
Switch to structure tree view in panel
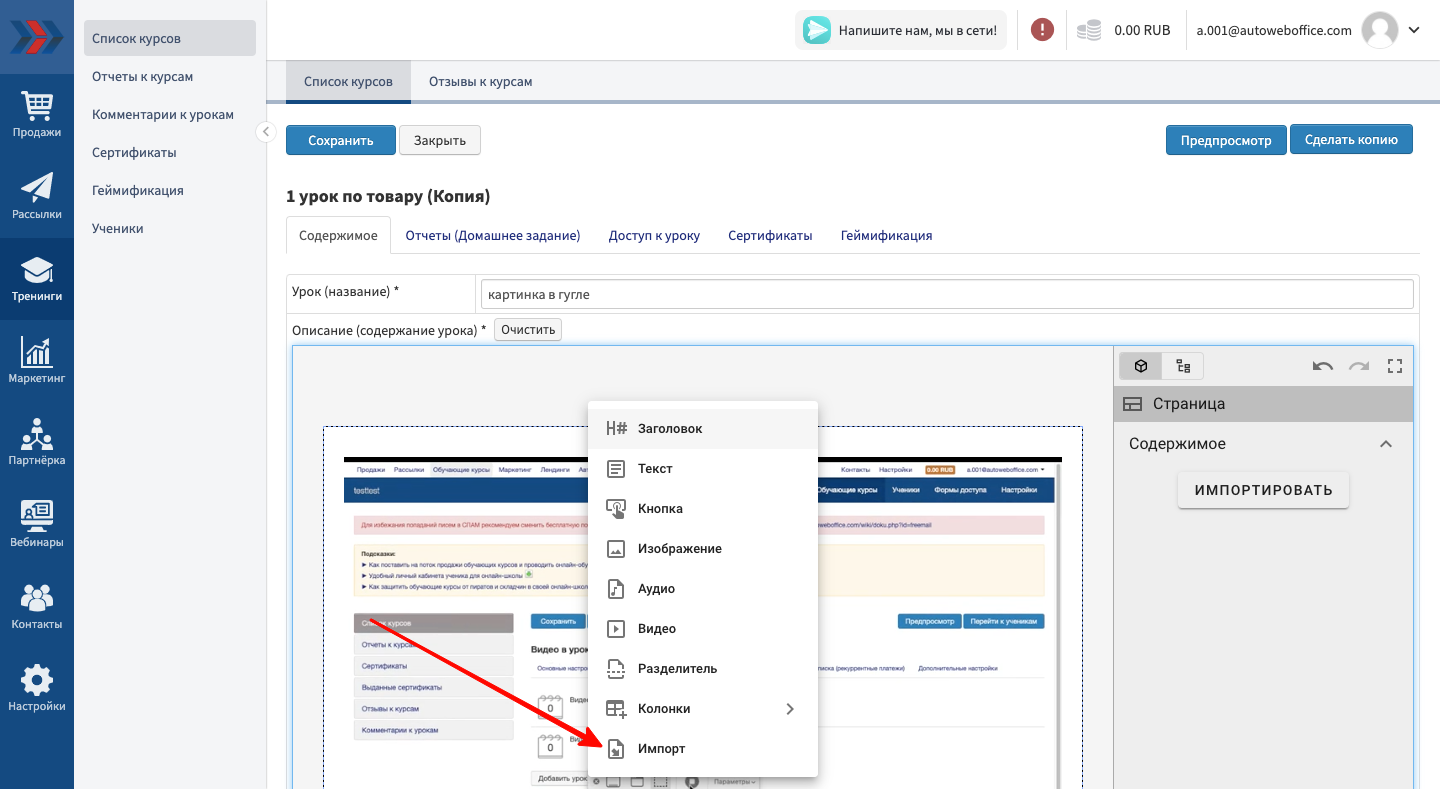pos(1183,366)
